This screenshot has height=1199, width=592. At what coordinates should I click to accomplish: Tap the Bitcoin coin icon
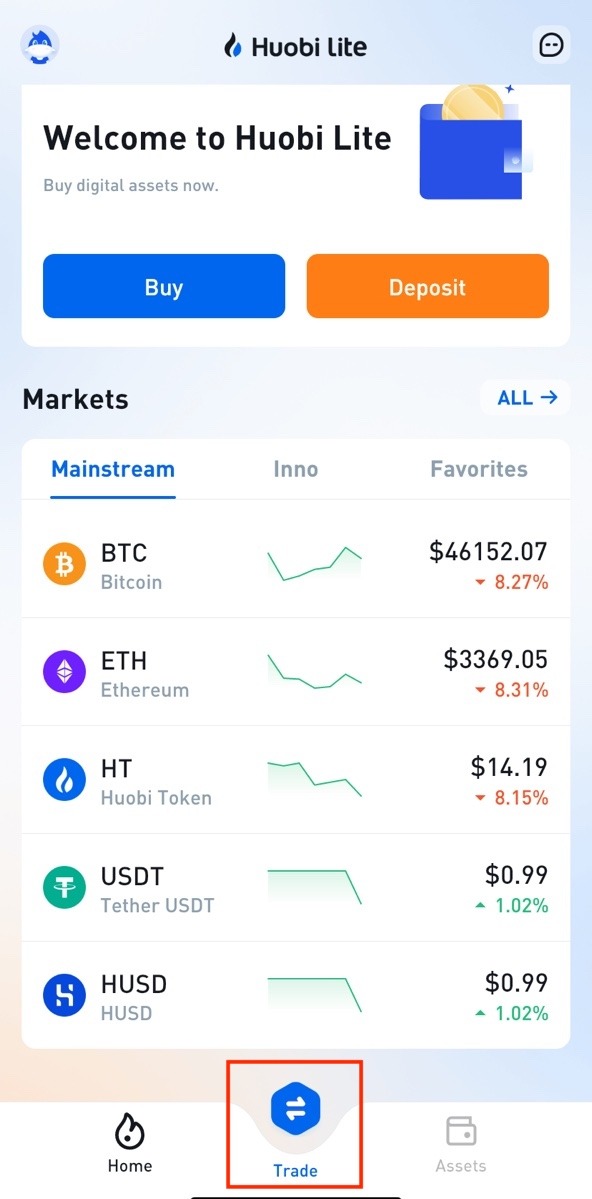[64, 565]
